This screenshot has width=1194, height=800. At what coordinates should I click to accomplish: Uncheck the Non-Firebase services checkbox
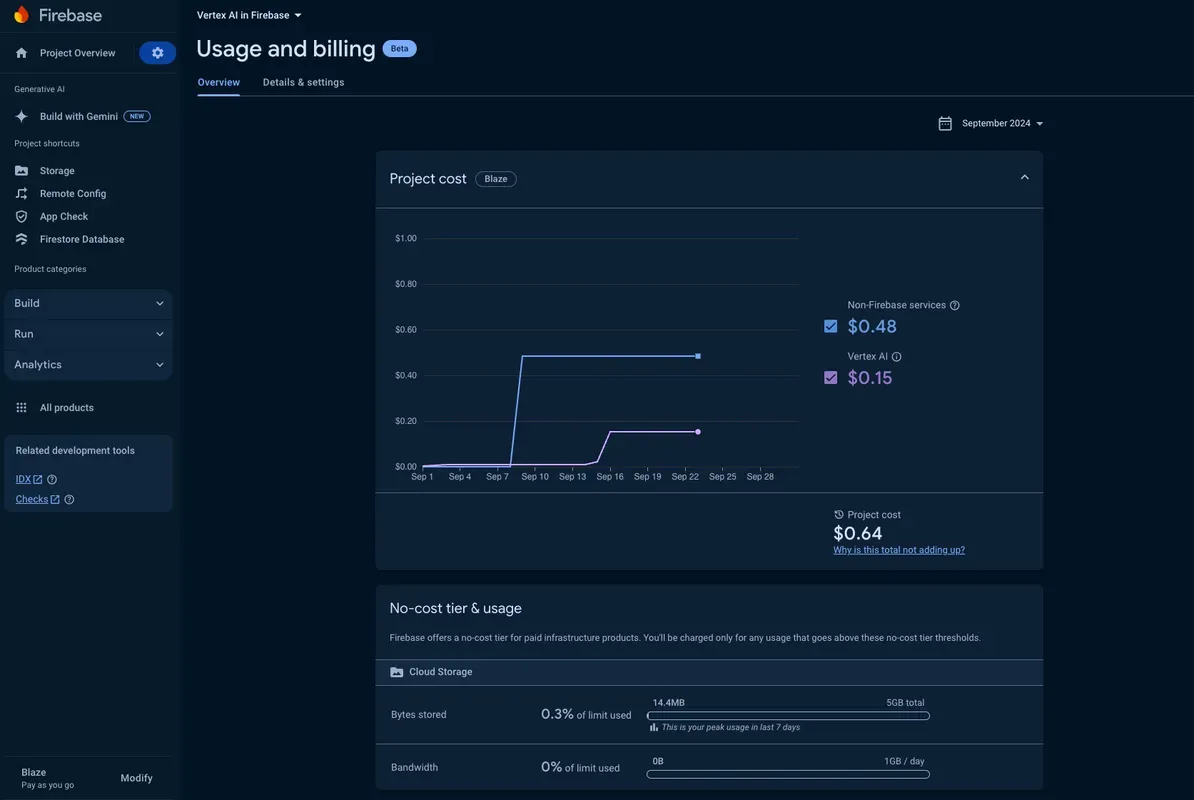point(831,327)
